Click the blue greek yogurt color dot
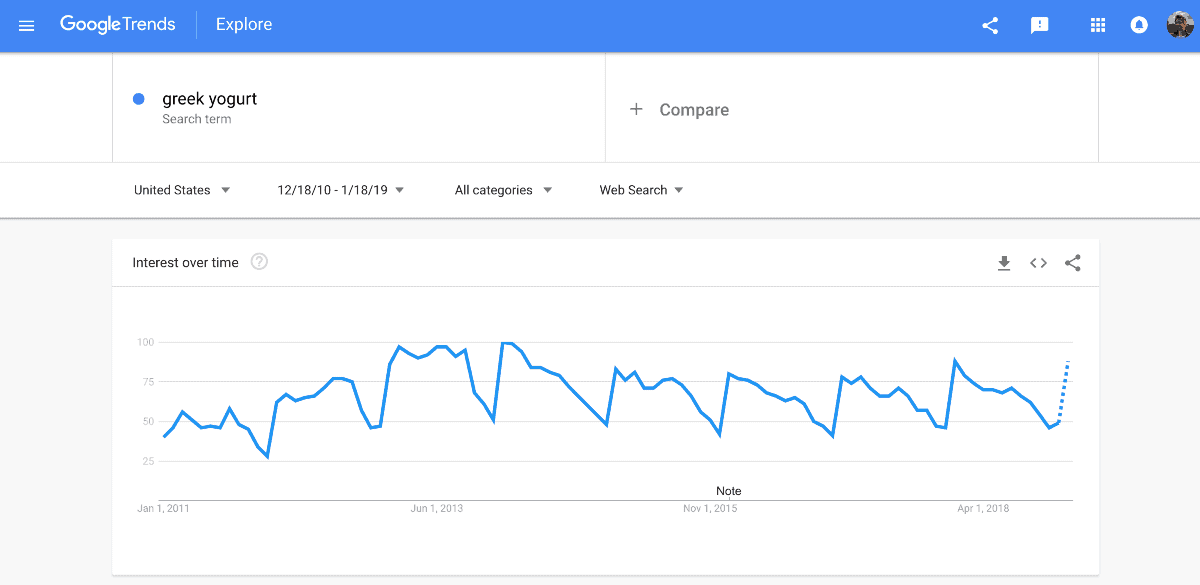The width and height of the screenshot is (1200, 585). [139, 99]
